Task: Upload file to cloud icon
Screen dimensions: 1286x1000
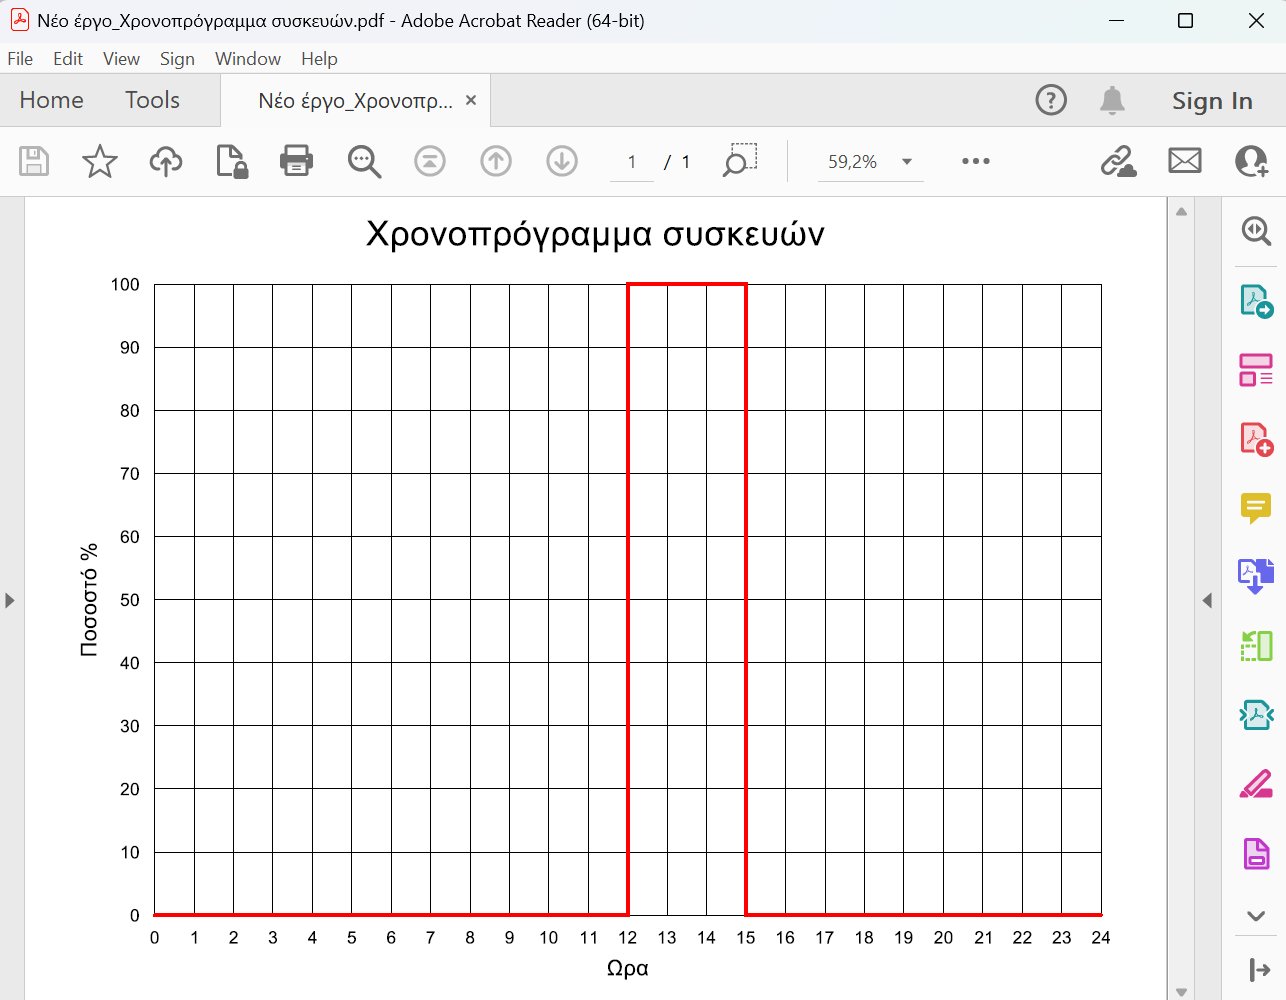Action: 166,161
